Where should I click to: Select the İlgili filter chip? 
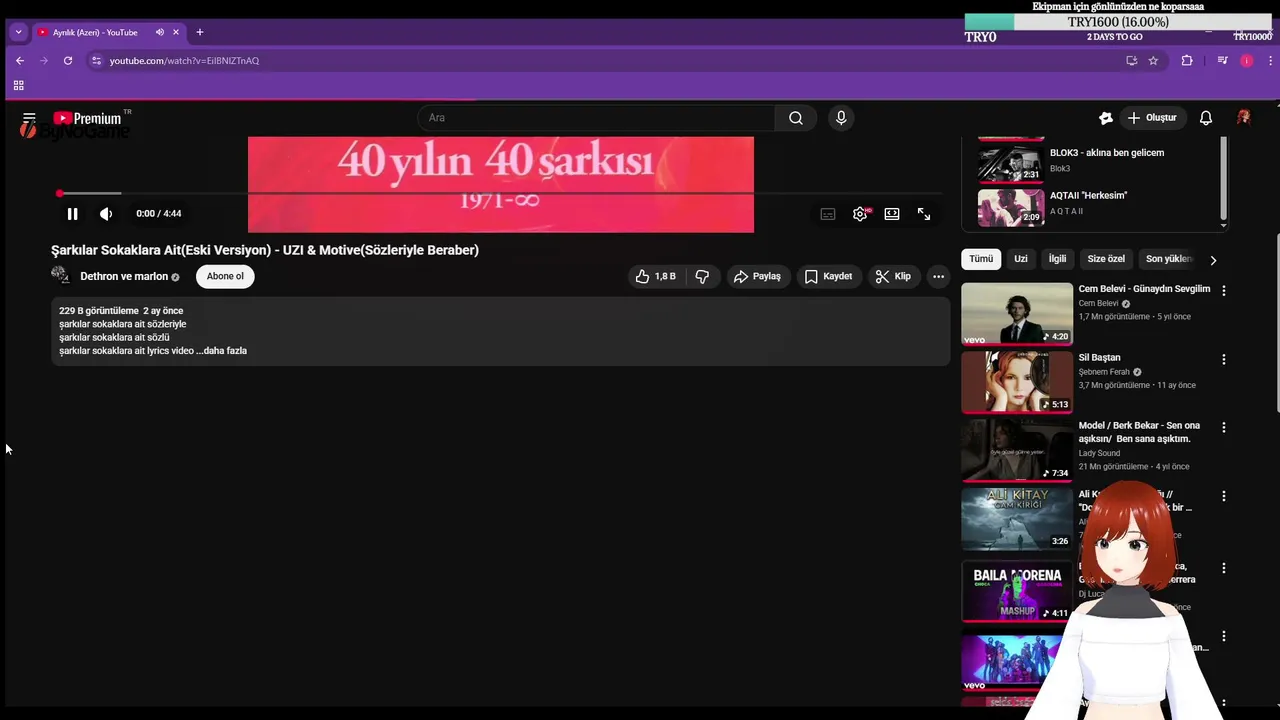(x=1057, y=259)
